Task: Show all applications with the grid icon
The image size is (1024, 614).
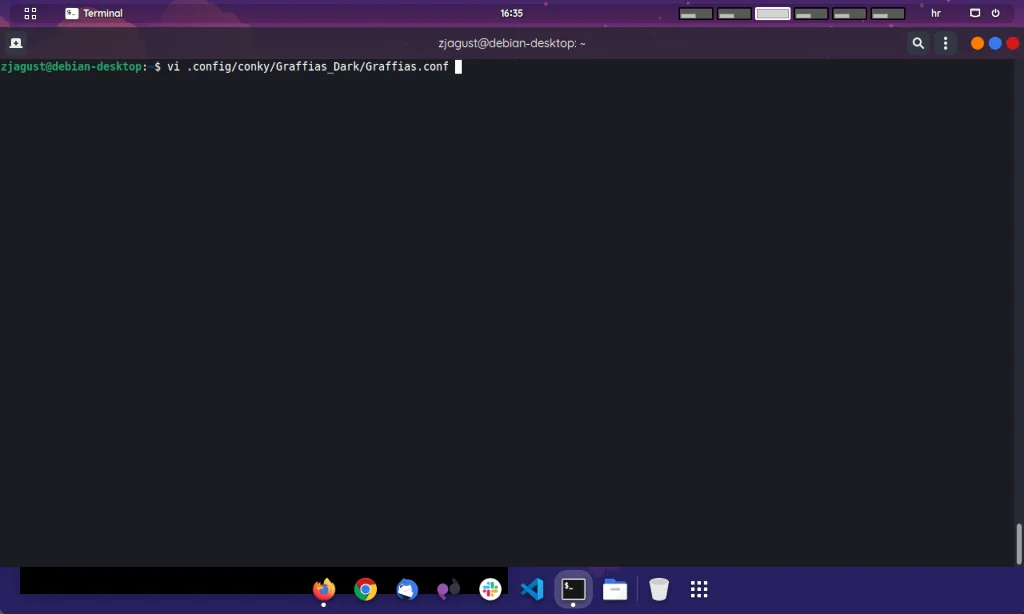Action: coord(698,589)
